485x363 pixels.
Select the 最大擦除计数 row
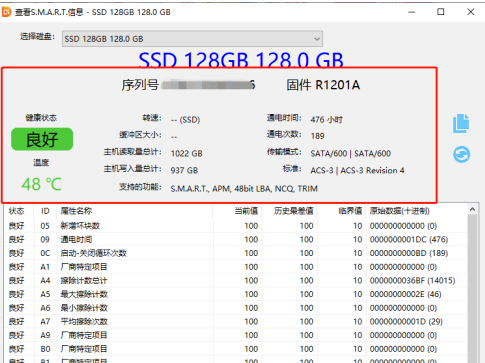pyautogui.click(x=235, y=294)
